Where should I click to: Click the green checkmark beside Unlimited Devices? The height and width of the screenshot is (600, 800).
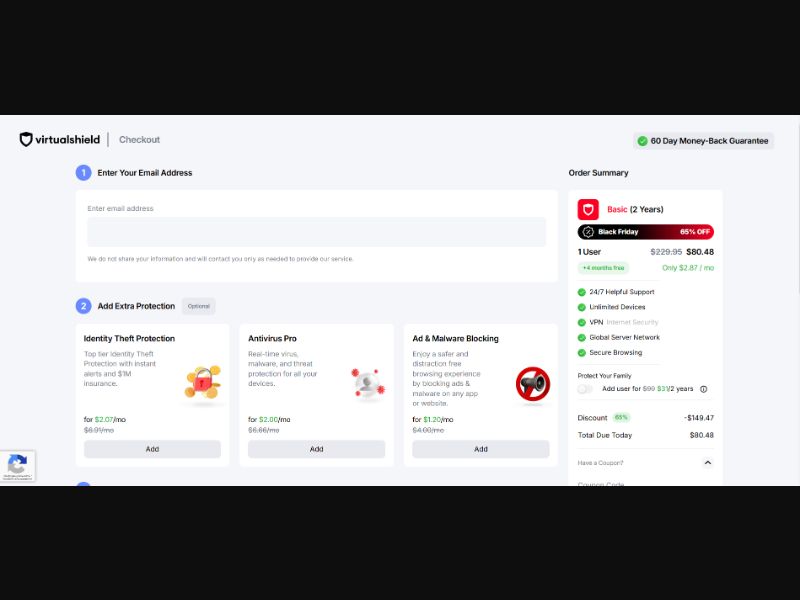tap(582, 307)
